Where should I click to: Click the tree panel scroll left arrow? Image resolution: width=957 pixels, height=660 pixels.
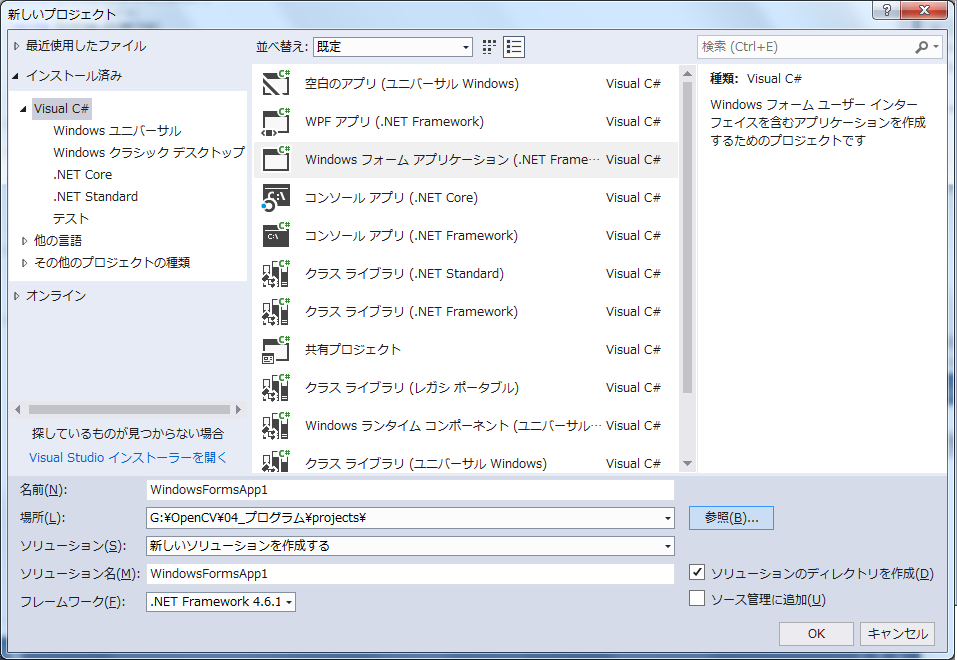18,409
